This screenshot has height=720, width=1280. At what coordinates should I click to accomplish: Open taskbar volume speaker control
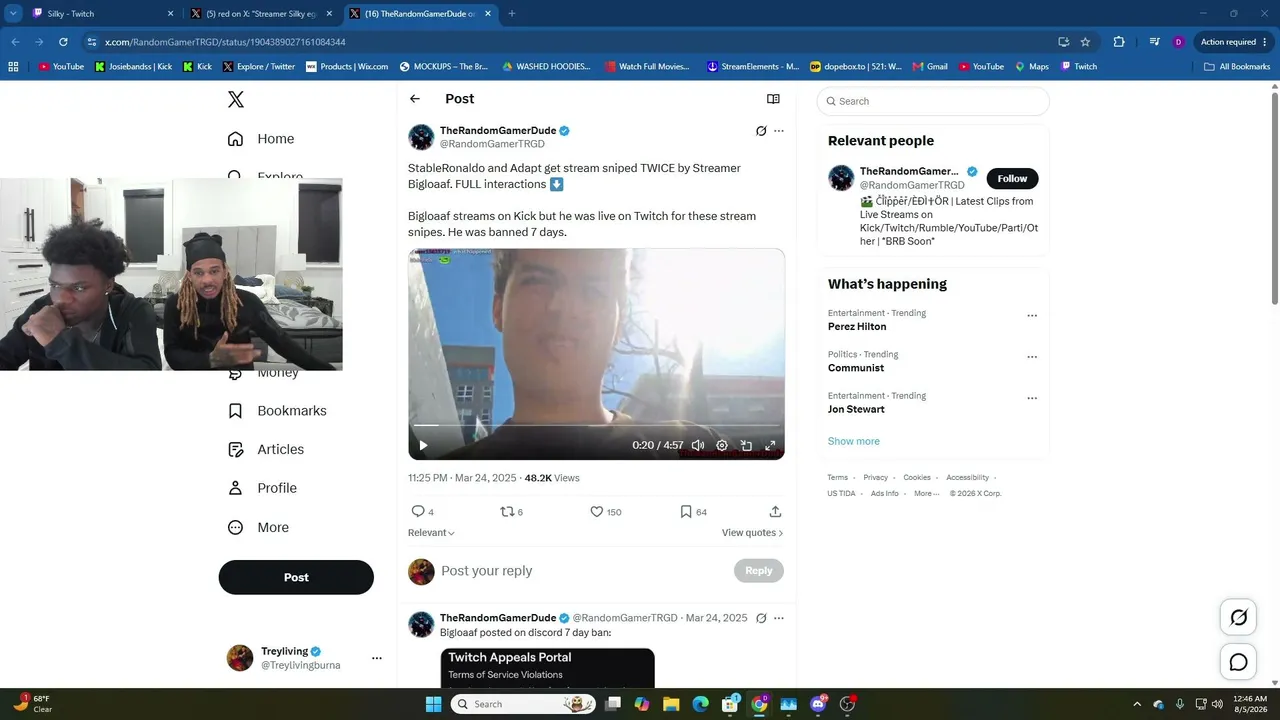(1217, 704)
